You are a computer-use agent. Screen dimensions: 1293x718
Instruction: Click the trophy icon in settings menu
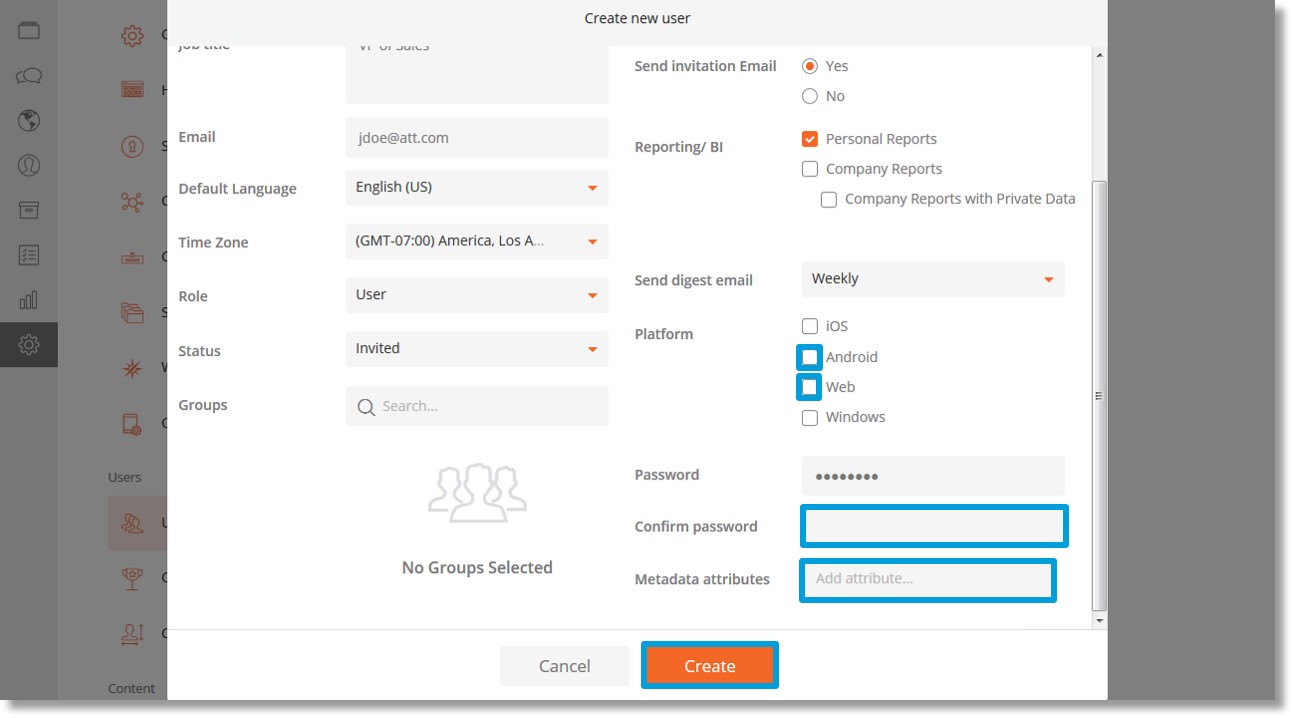[x=132, y=578]
